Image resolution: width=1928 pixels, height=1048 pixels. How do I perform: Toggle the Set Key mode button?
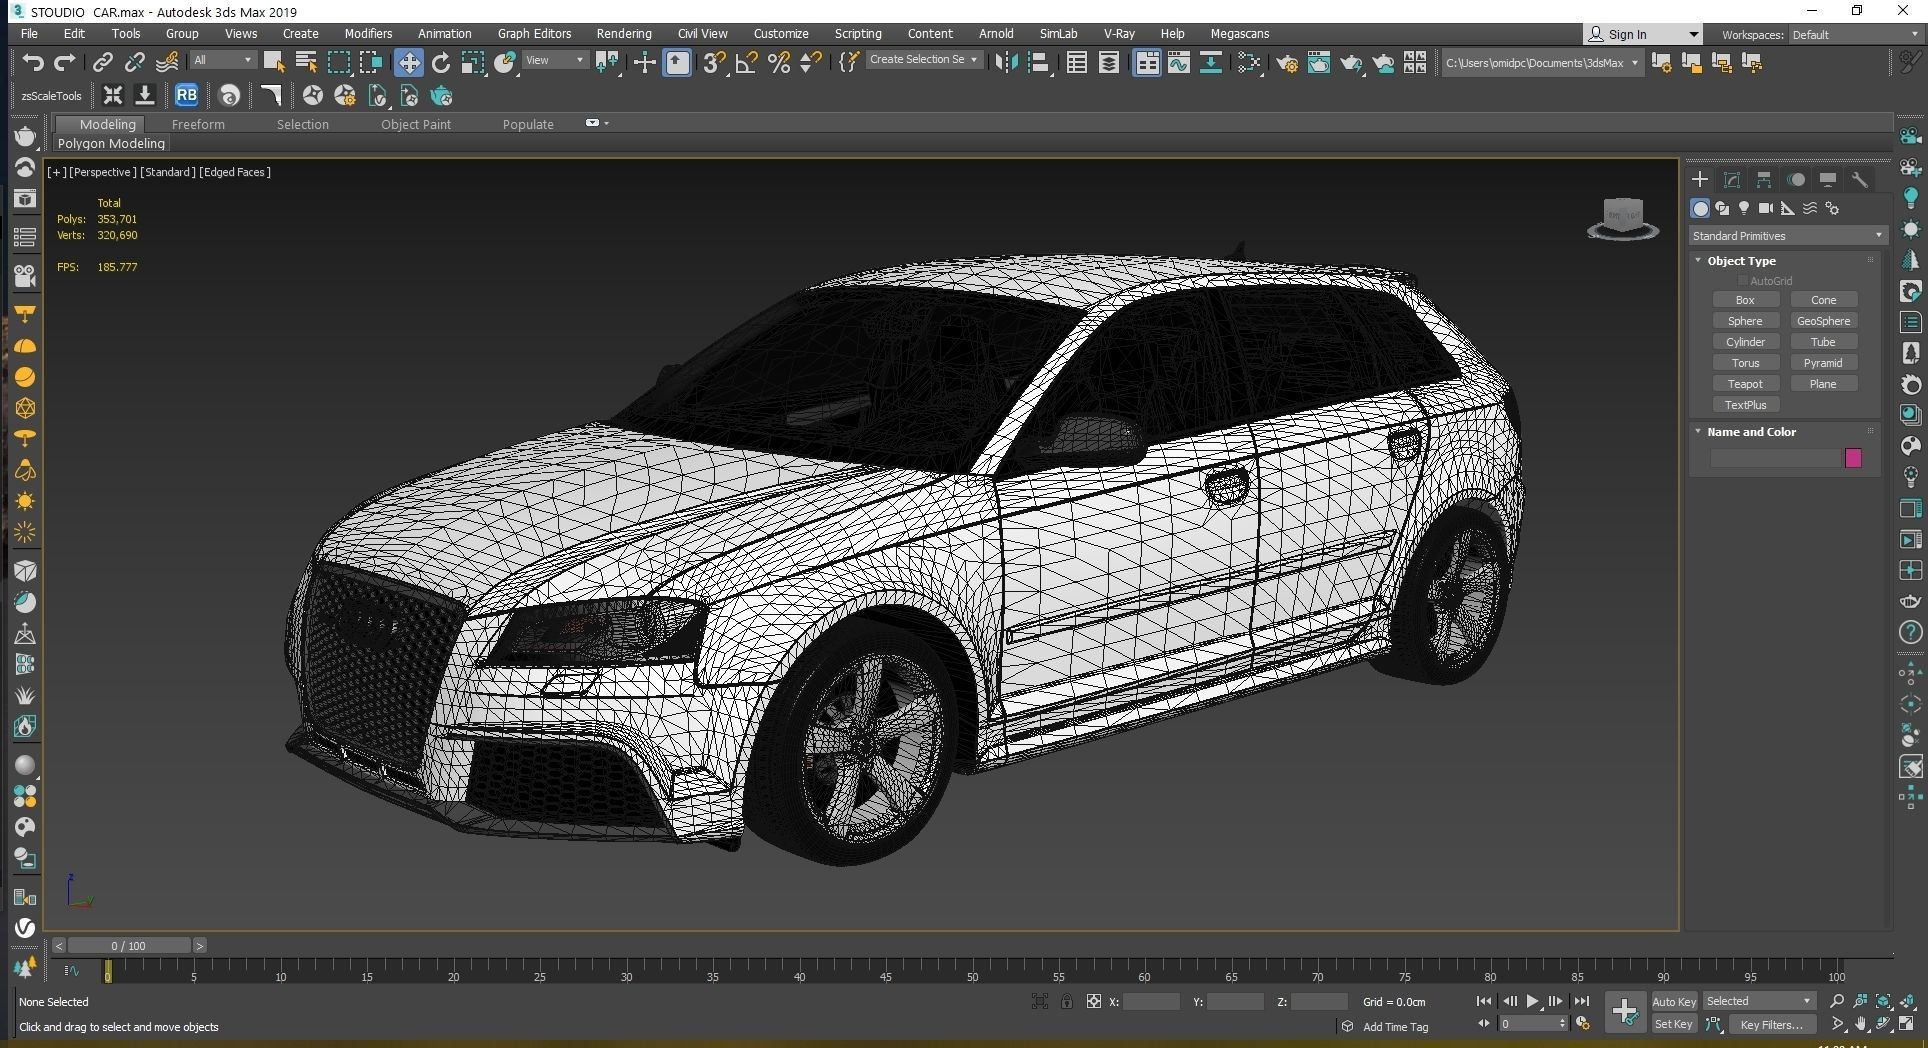coord(1673,1025)
